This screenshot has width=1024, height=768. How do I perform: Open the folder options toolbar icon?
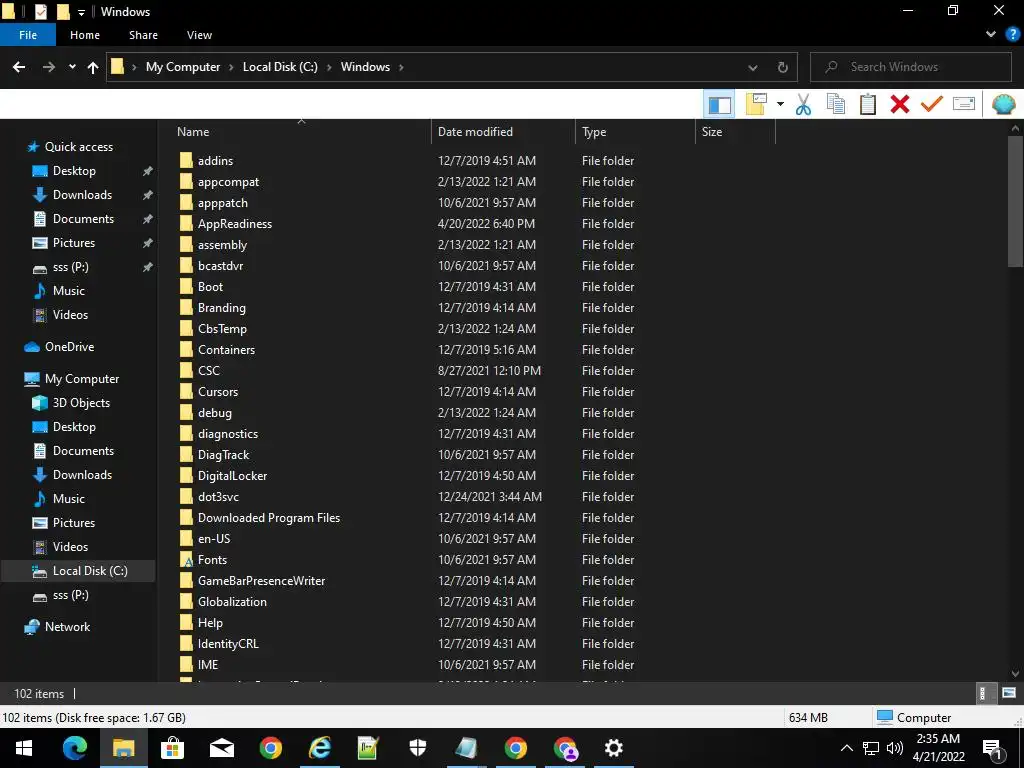(x=756, y=104)
